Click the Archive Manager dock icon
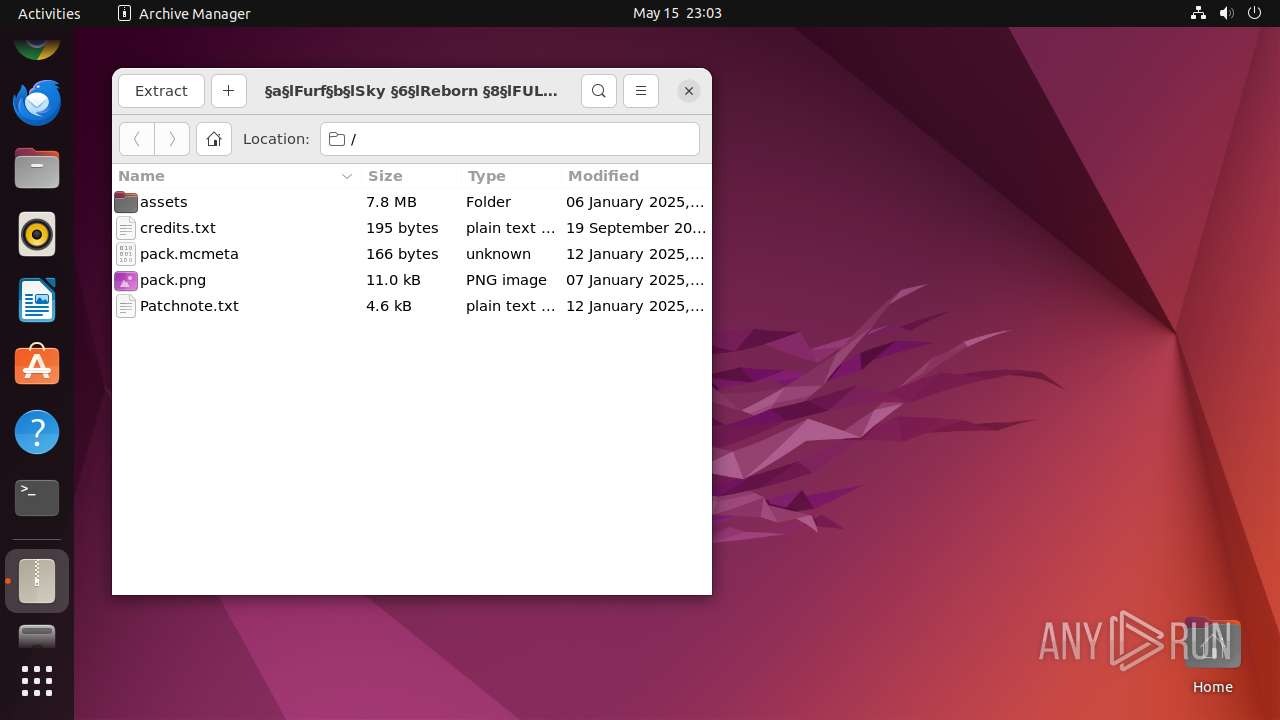 coord(37,581)
